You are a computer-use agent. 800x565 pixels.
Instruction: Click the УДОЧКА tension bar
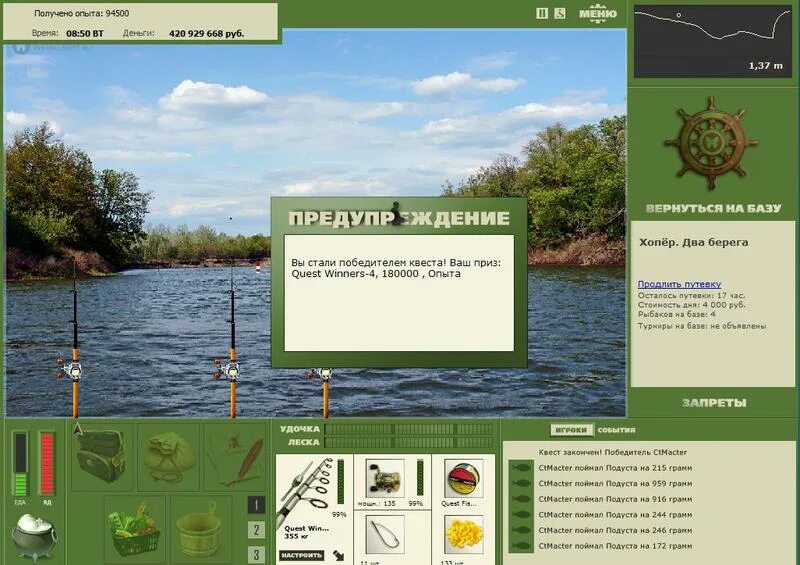[409, 429]
